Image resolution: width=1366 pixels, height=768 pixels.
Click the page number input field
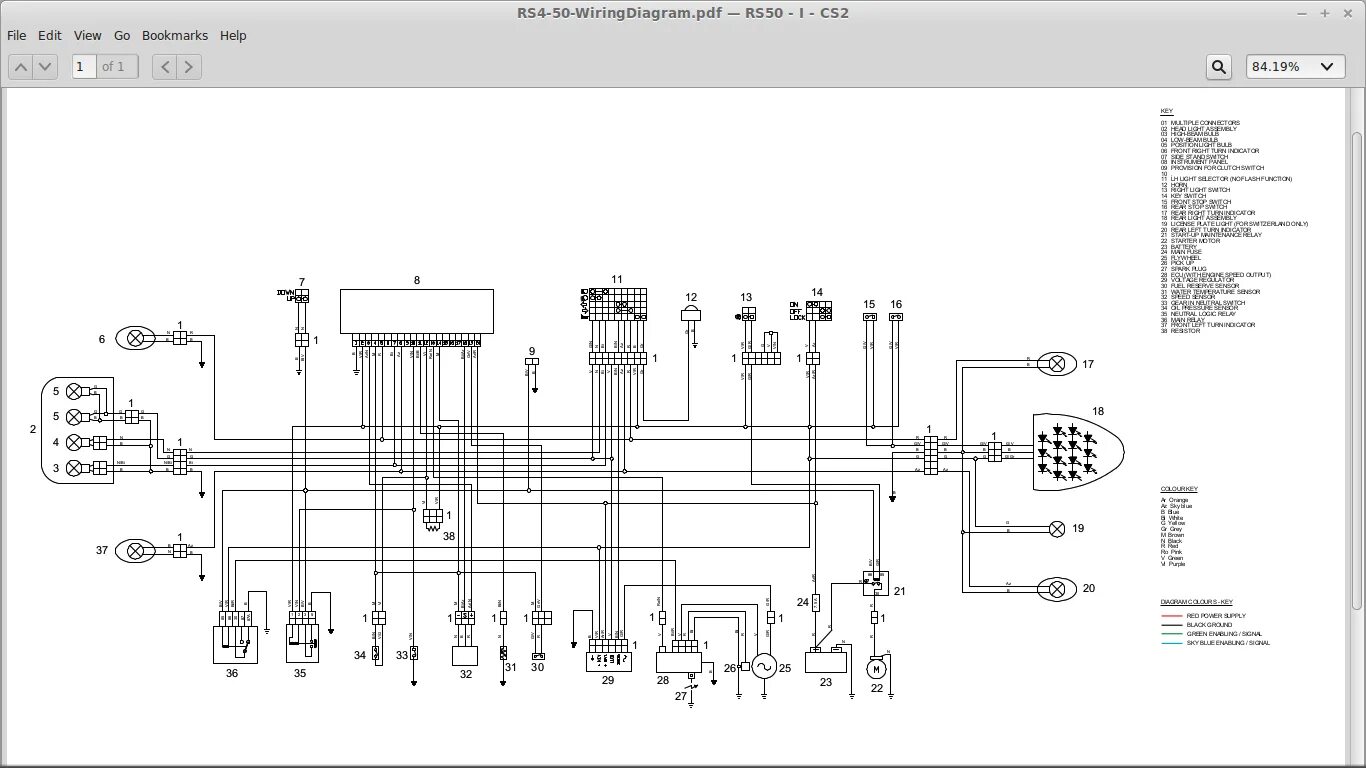[x=84, y=67]
